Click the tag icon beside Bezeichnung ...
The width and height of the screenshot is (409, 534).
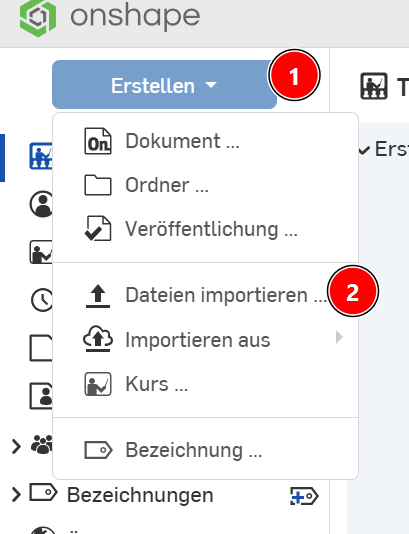click(98, 450)
